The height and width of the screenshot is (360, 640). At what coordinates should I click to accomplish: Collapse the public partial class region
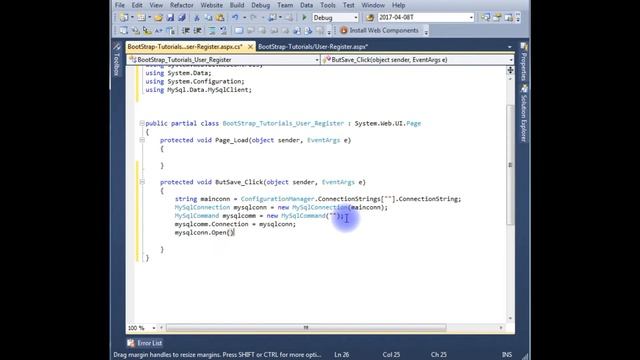coord(142,123)
